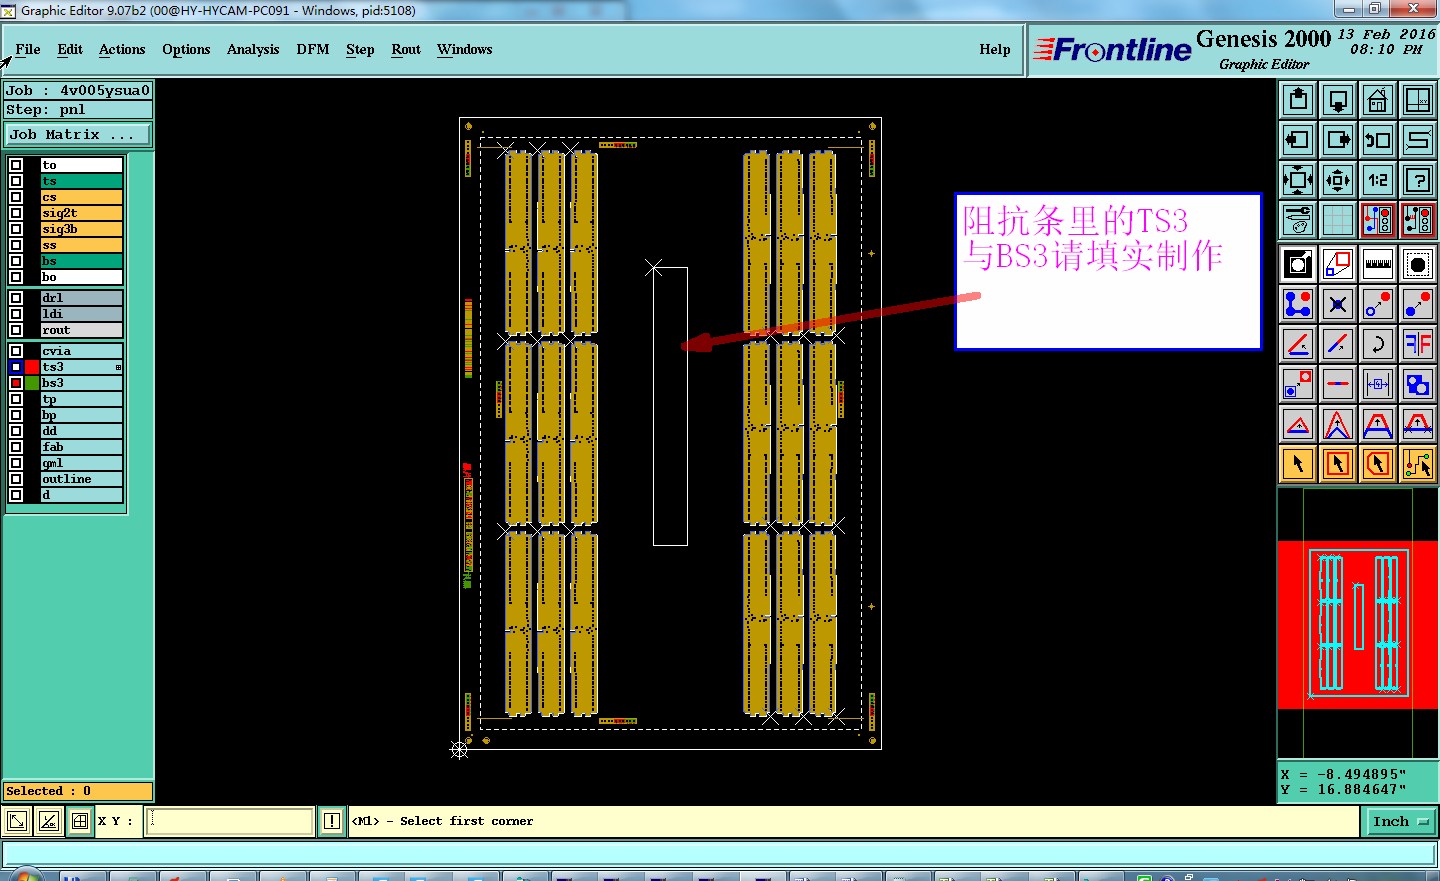
Task: Click the X Y coordinate input field
Action: (x=231, y=822)
